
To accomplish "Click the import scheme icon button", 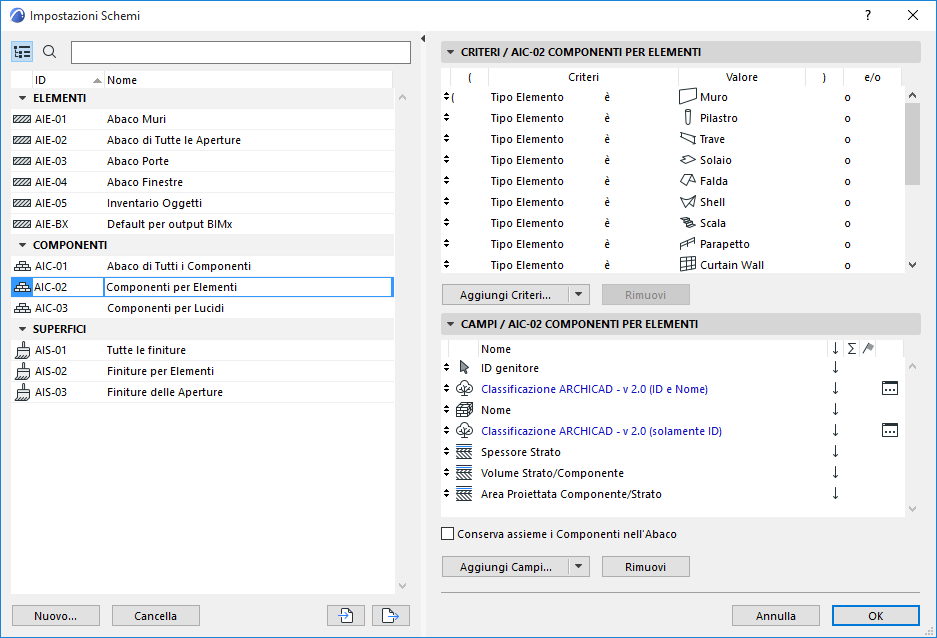I will pyautogui.click(x=346, y=615).
